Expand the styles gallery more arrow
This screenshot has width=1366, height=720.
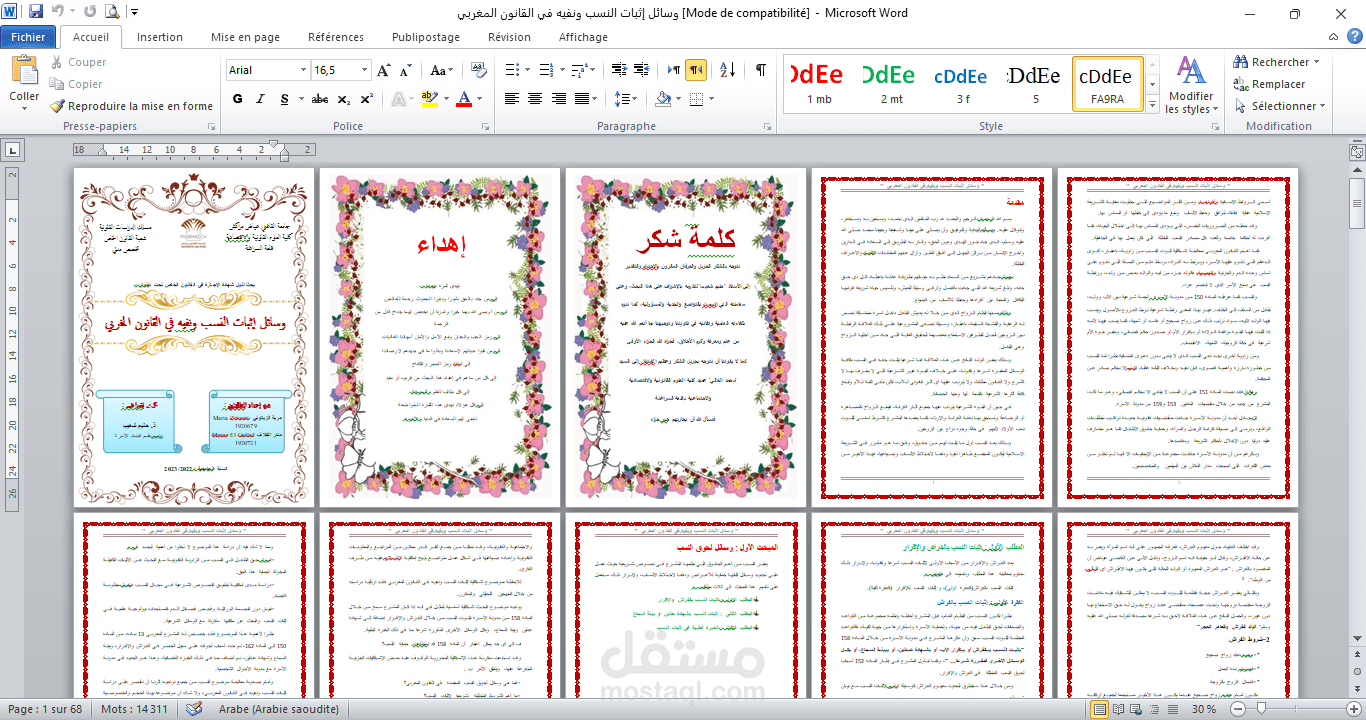[1151, 103]
